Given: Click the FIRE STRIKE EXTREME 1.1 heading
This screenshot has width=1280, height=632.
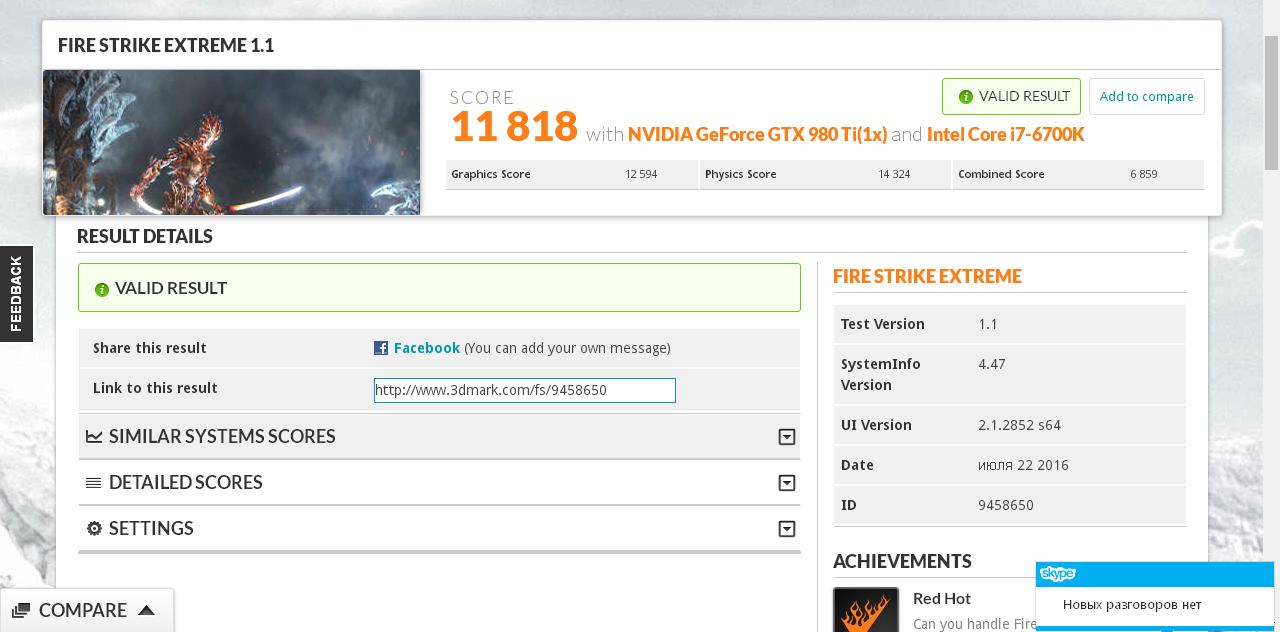Looking at the screenshot, I should pyautogui.click(x=166, y=45).
